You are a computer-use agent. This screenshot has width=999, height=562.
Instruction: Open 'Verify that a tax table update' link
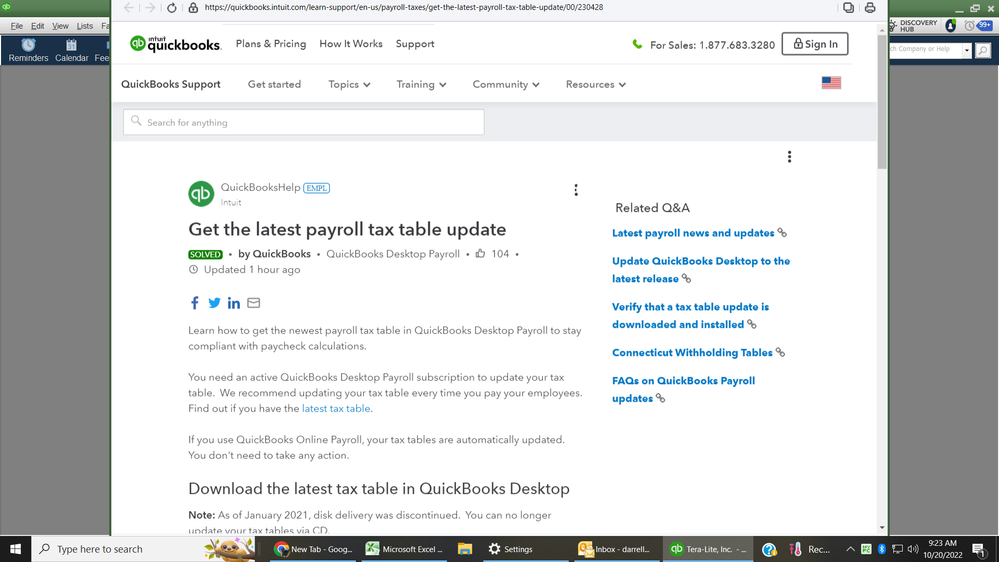pos(691,315)
